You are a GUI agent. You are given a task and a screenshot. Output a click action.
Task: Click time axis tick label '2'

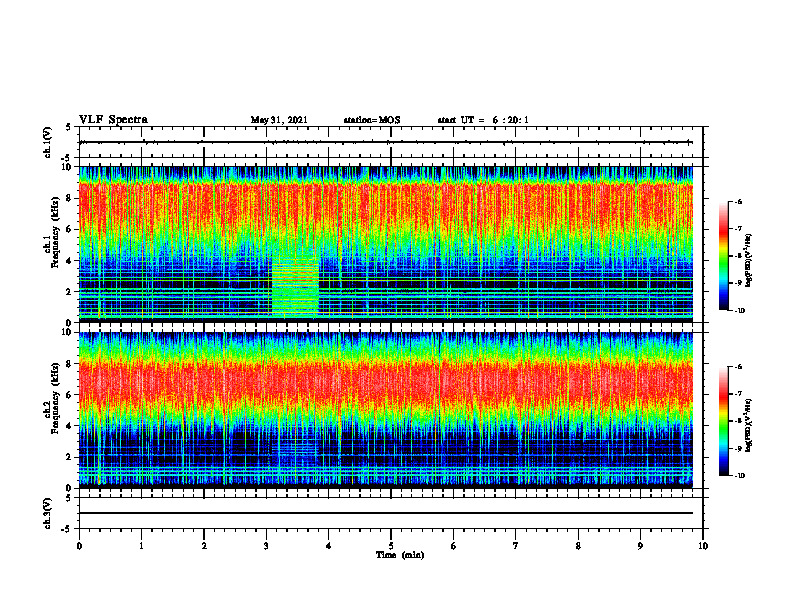click(x=204, y=546)
